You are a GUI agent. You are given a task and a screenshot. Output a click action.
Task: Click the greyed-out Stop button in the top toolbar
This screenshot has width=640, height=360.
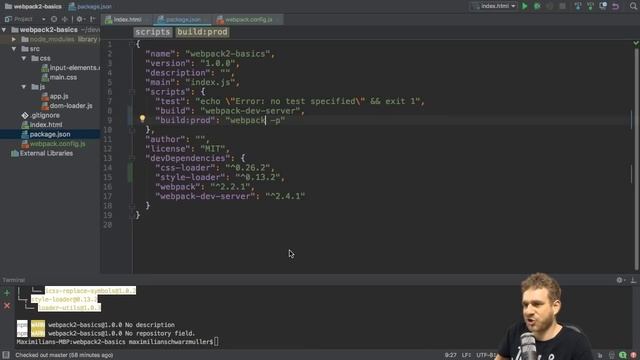click(562, 6)
